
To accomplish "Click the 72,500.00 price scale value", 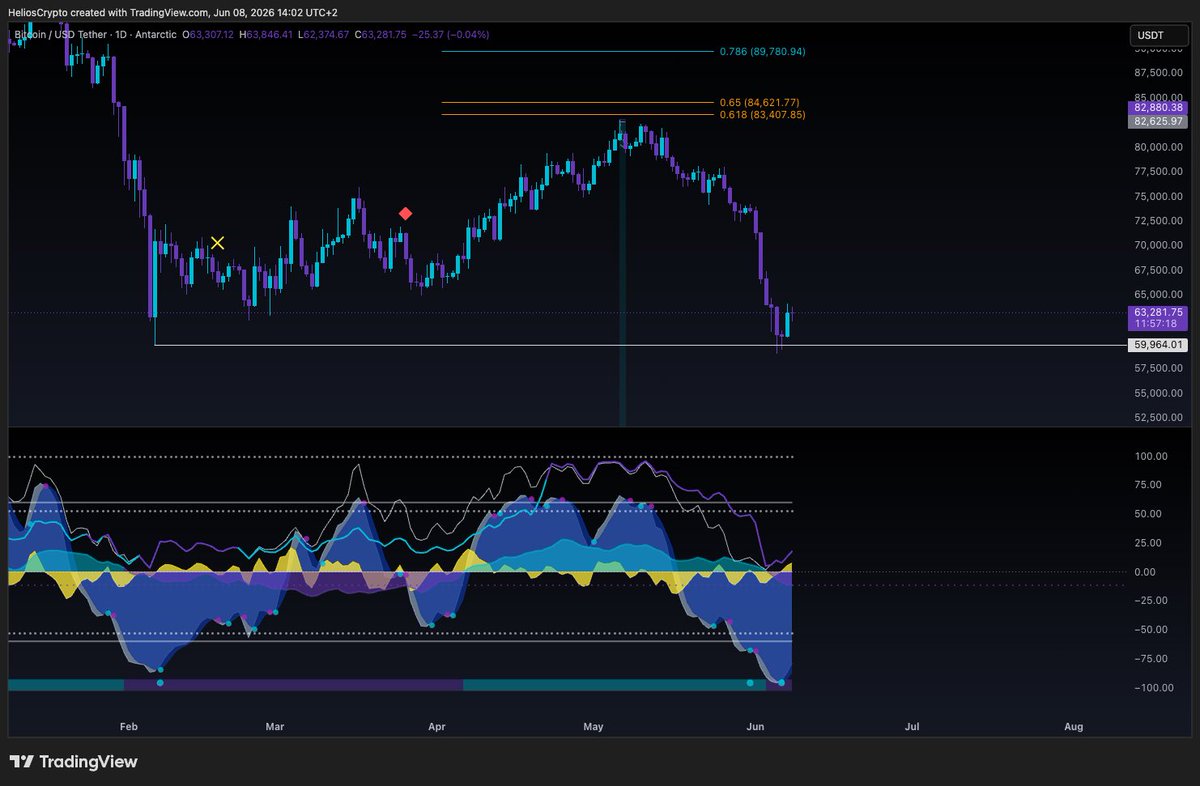I will [1158, 220].
